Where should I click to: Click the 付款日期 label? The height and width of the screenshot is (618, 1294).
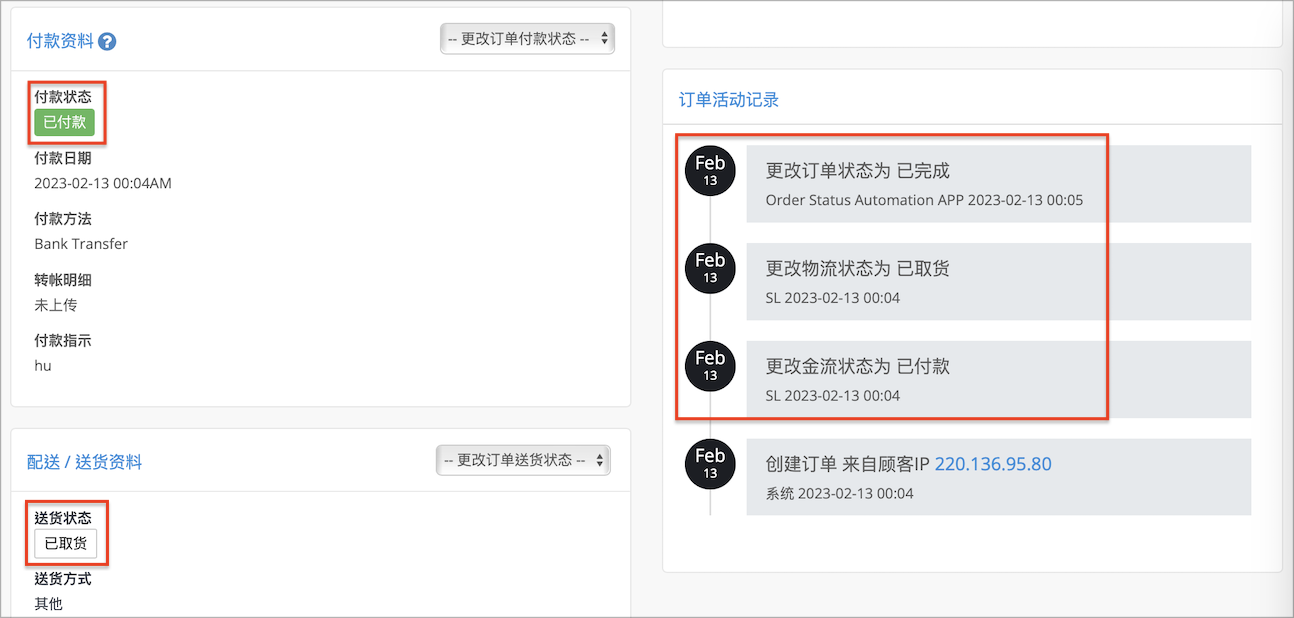(63, 158)
